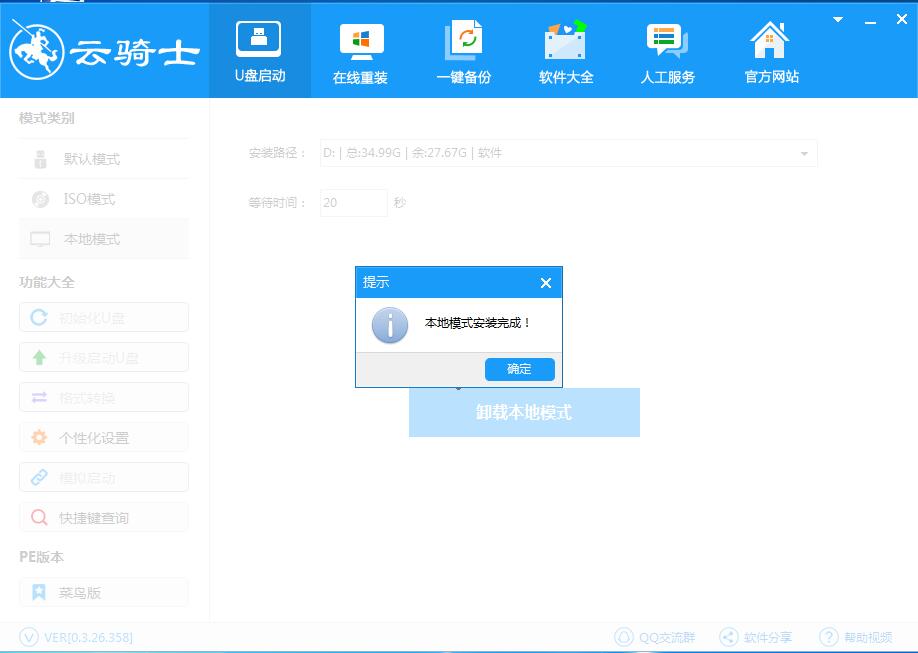Click the swap arrows icon for 格式转换
The image size is (918, 653).
pos(39,398)
